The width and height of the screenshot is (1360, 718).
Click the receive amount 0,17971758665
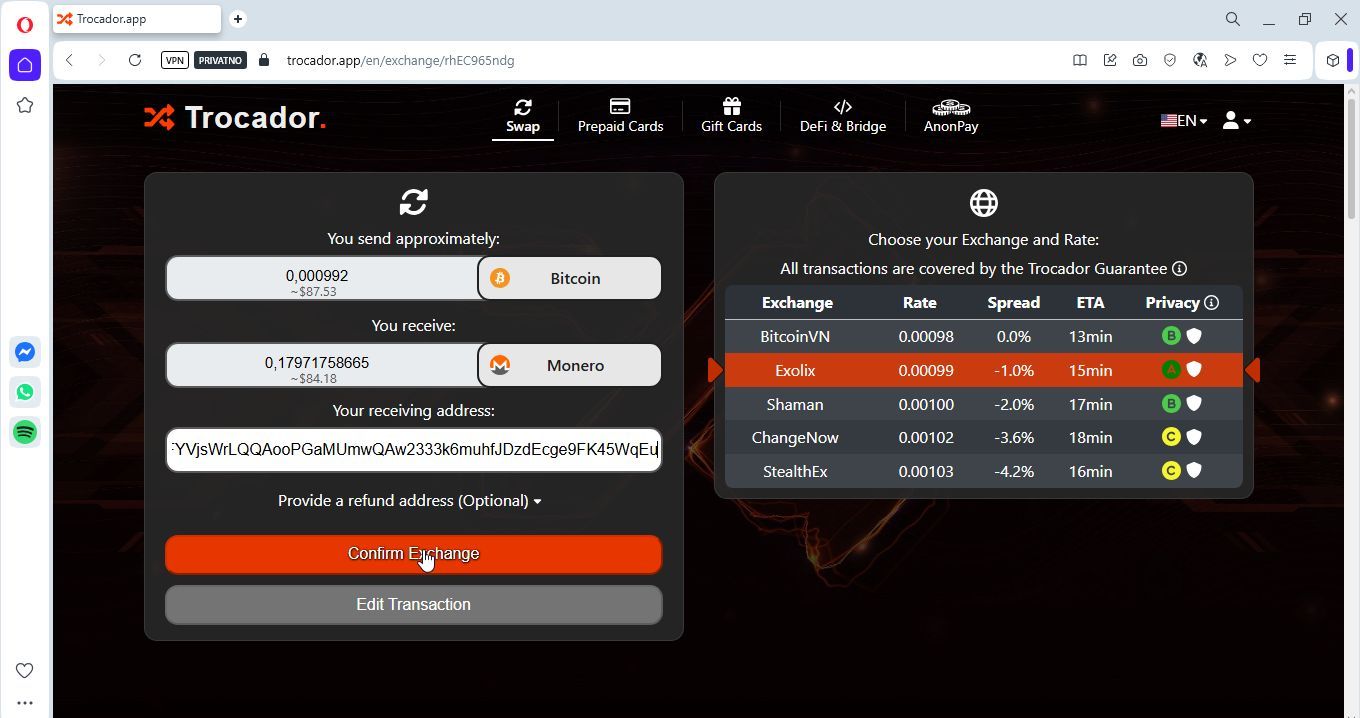tap(322, 365)
